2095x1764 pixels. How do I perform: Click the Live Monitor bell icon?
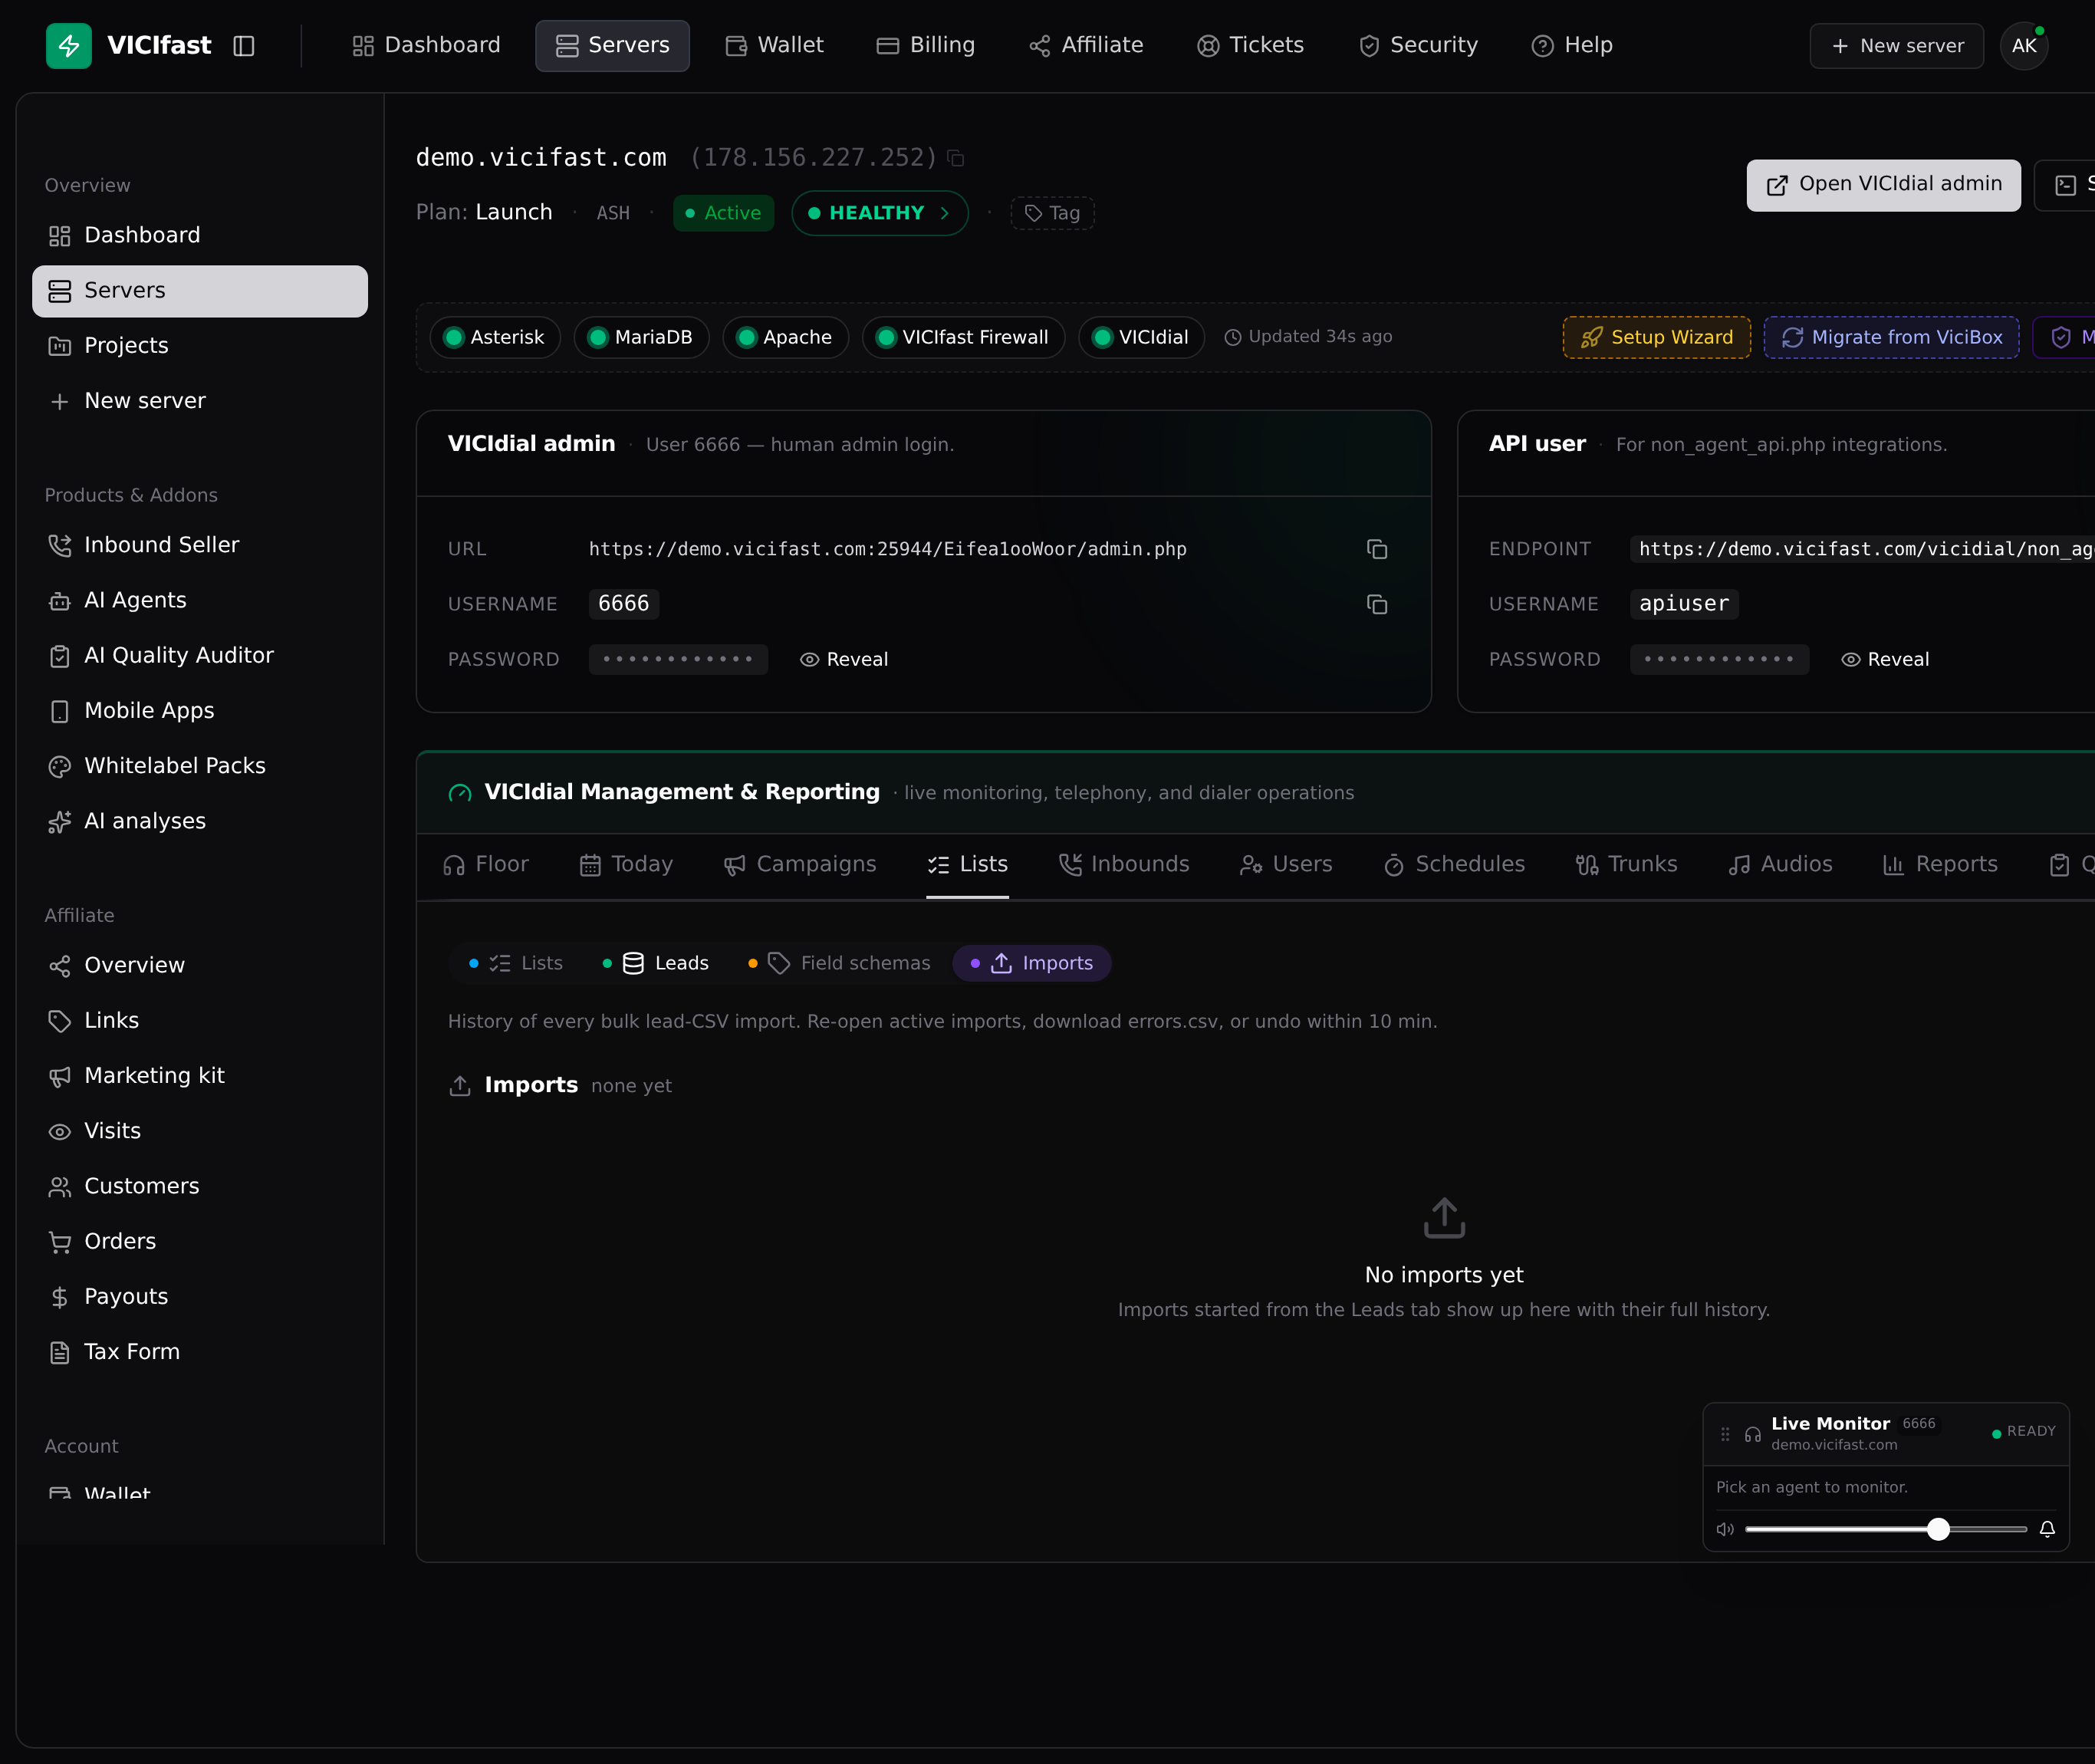click(2047, 1529)
